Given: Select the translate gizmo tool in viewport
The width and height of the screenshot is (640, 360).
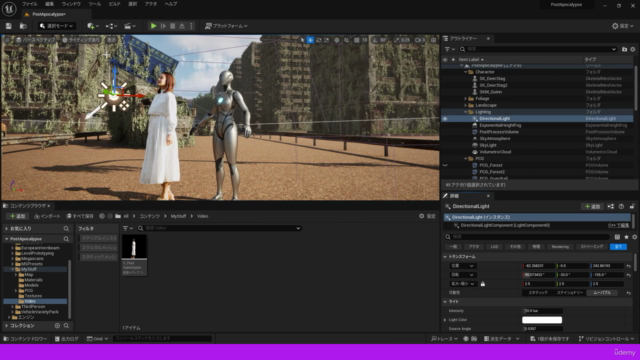Looking at the screenshot, I should coord(310,40).
